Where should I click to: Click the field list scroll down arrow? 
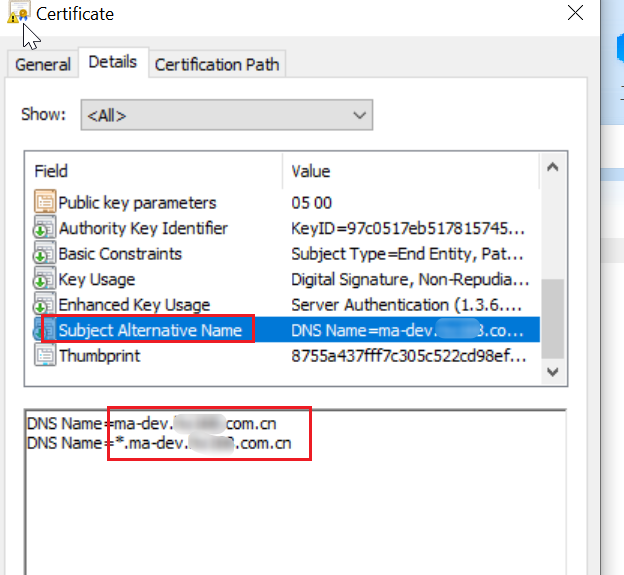pyautogui.click(x=552, y=372)
